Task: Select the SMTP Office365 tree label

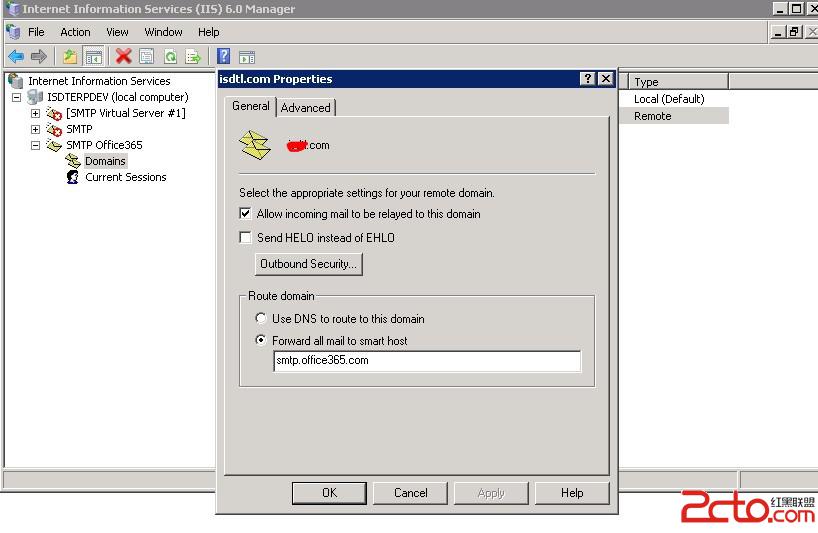Action: pyautogui.click(x=104, y=145)
